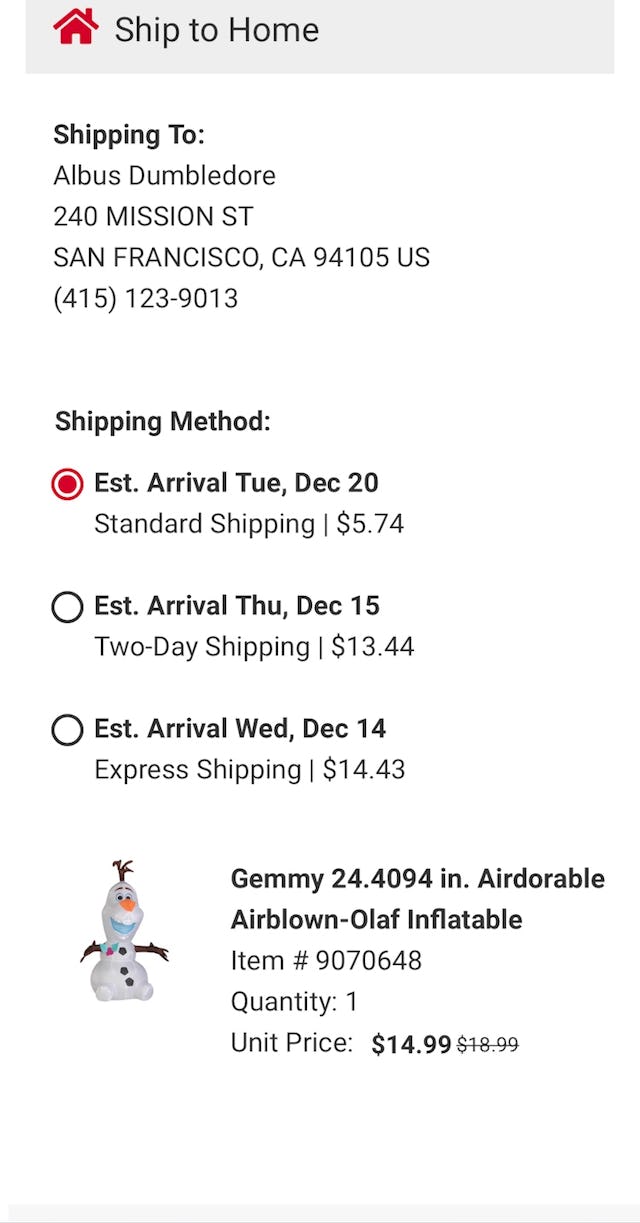Open the Gemmy Airdorable Olaf product title
Viewport: 640px width, 1223px height.
point(418,899)
